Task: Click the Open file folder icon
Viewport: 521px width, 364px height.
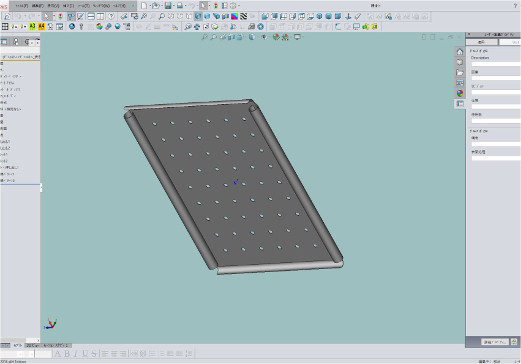Action: pyautogui.click(x=155, y=6)
